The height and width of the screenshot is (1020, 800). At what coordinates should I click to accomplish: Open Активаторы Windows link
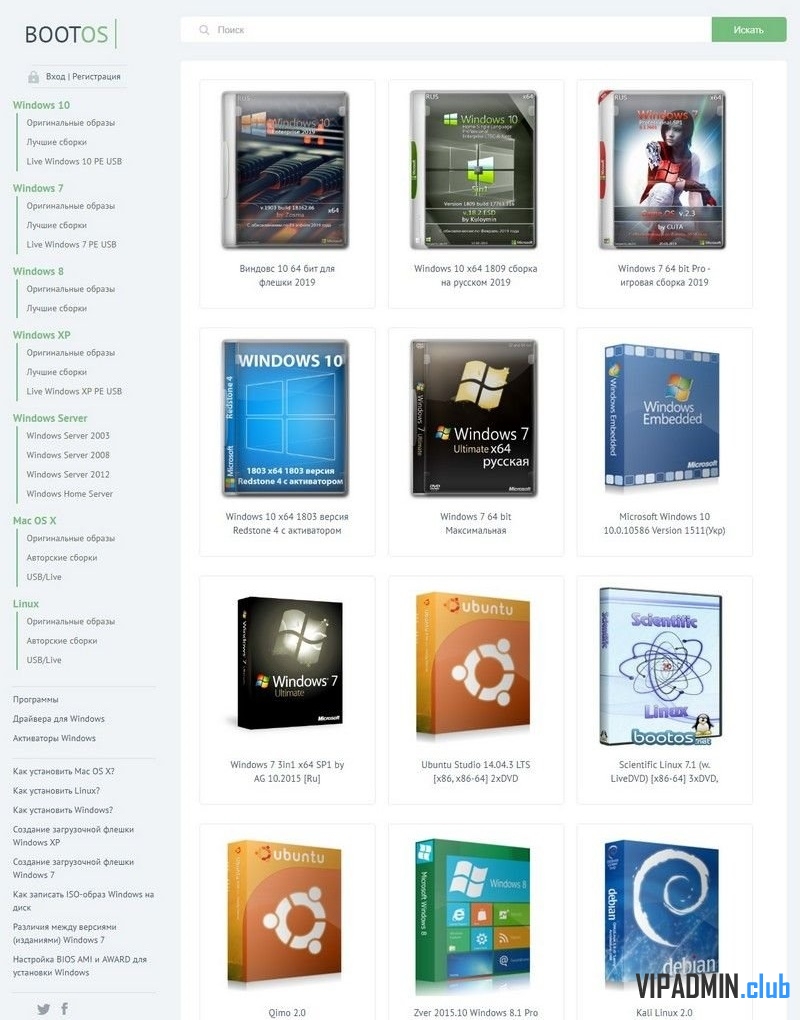(x=54, y=739)
